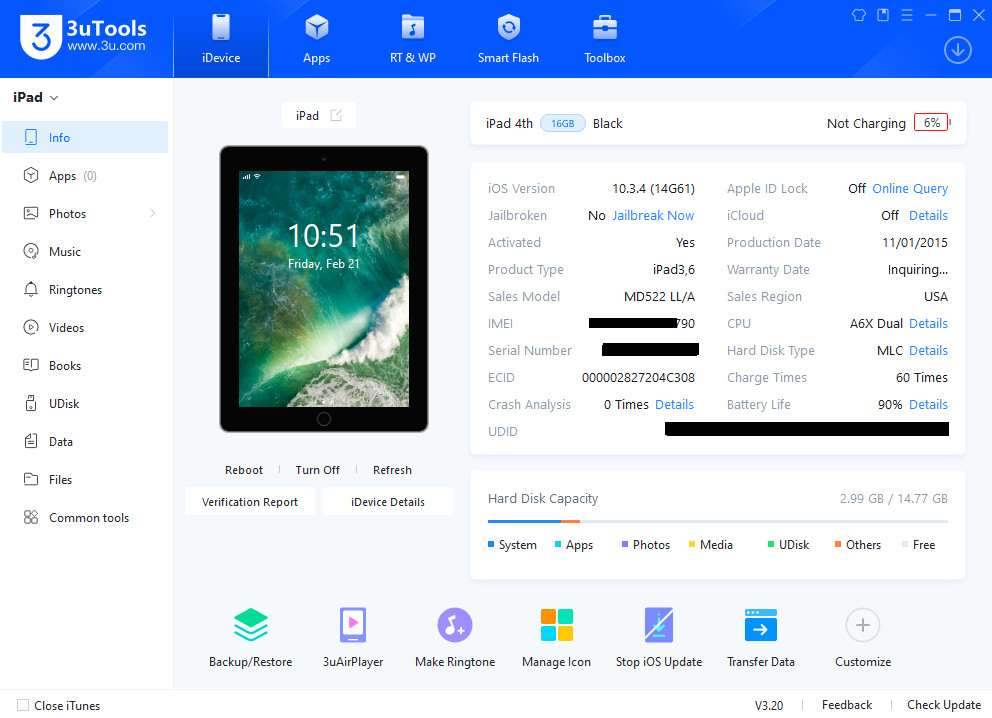Click the MD522 LL/A sales model value

pos(659,296)
